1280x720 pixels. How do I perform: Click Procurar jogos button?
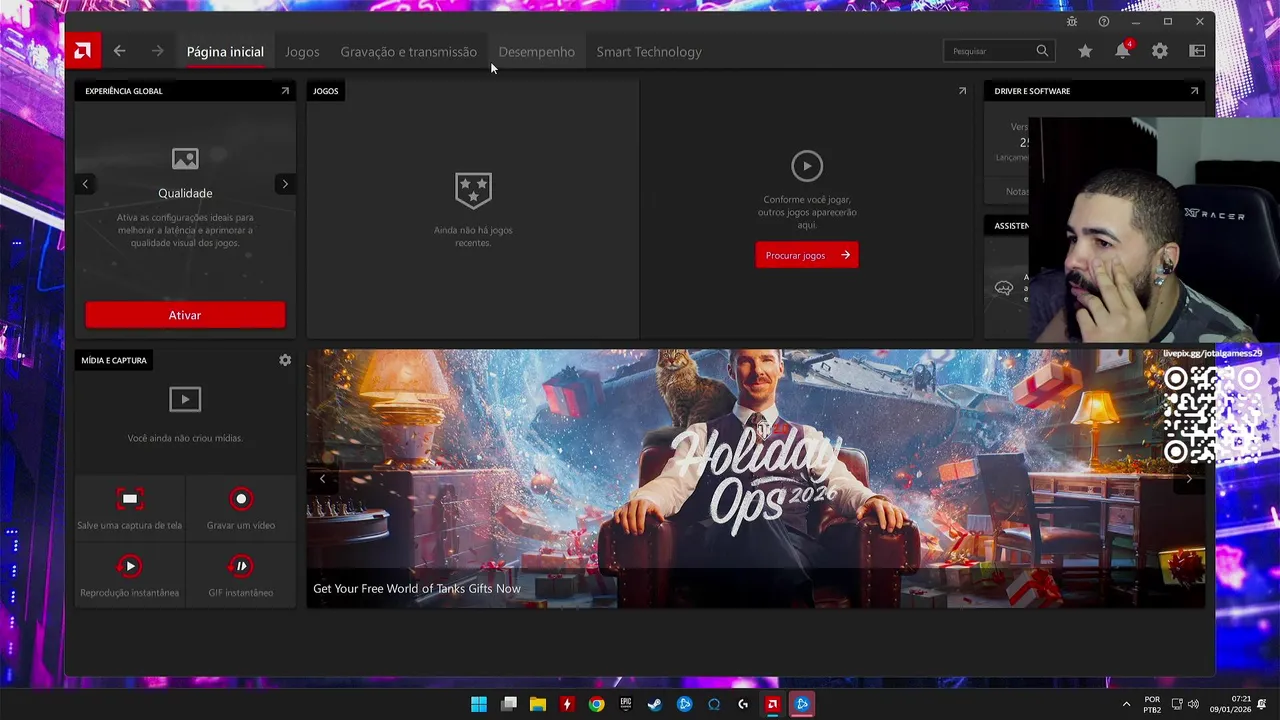(x=807, y=255)
